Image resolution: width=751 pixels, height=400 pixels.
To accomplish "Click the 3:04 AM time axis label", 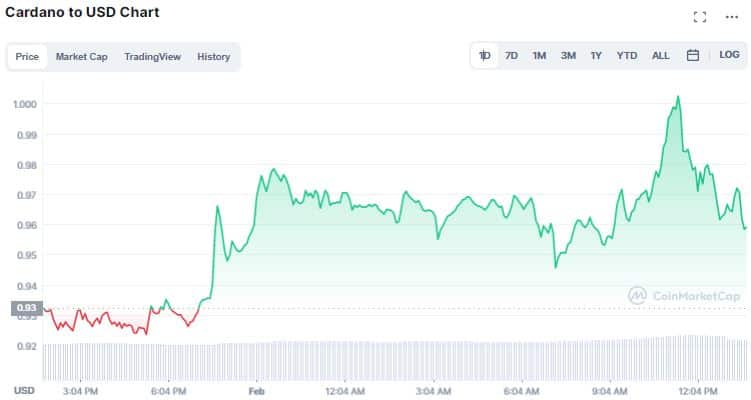I will (433, 391).
